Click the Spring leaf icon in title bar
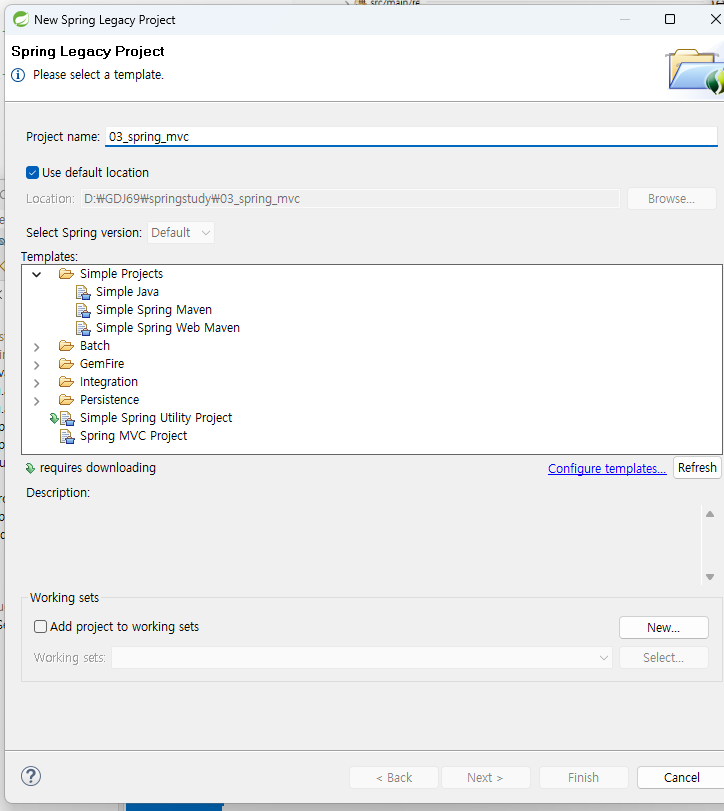The height and width of the screenshot is (811, 724). click(x=21, y=19)
